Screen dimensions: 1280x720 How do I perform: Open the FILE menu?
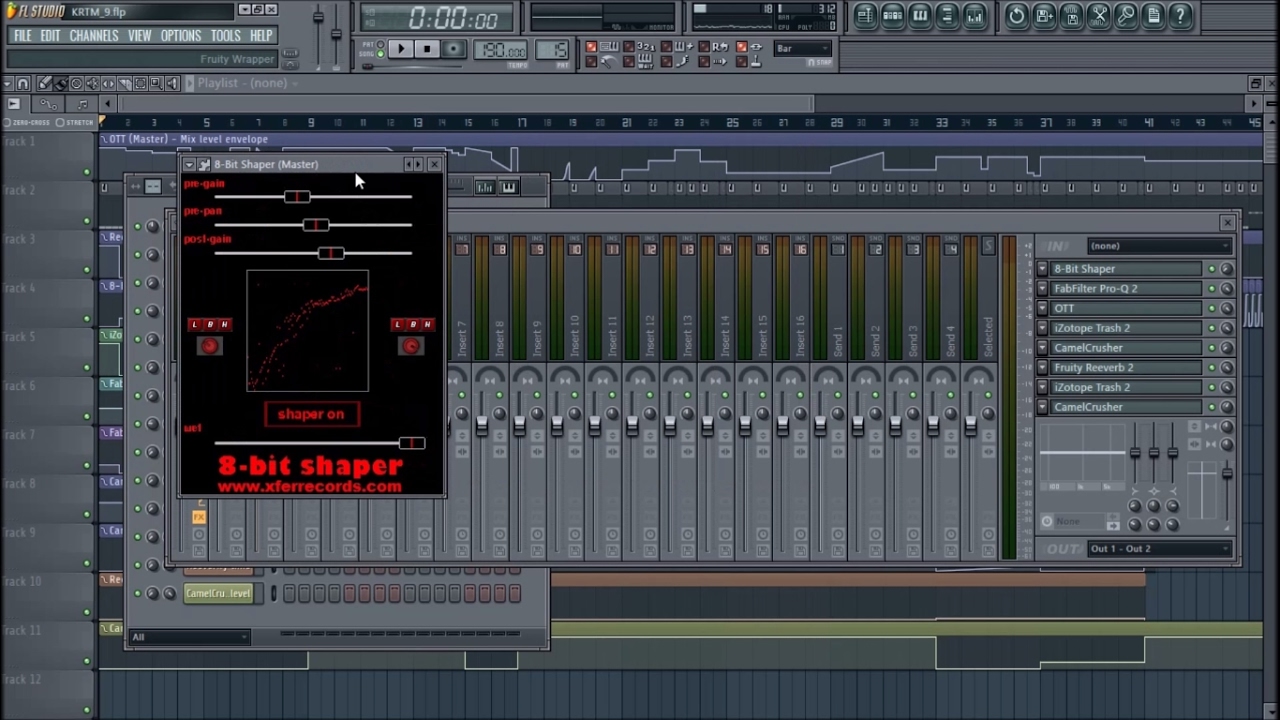(22, 36)
